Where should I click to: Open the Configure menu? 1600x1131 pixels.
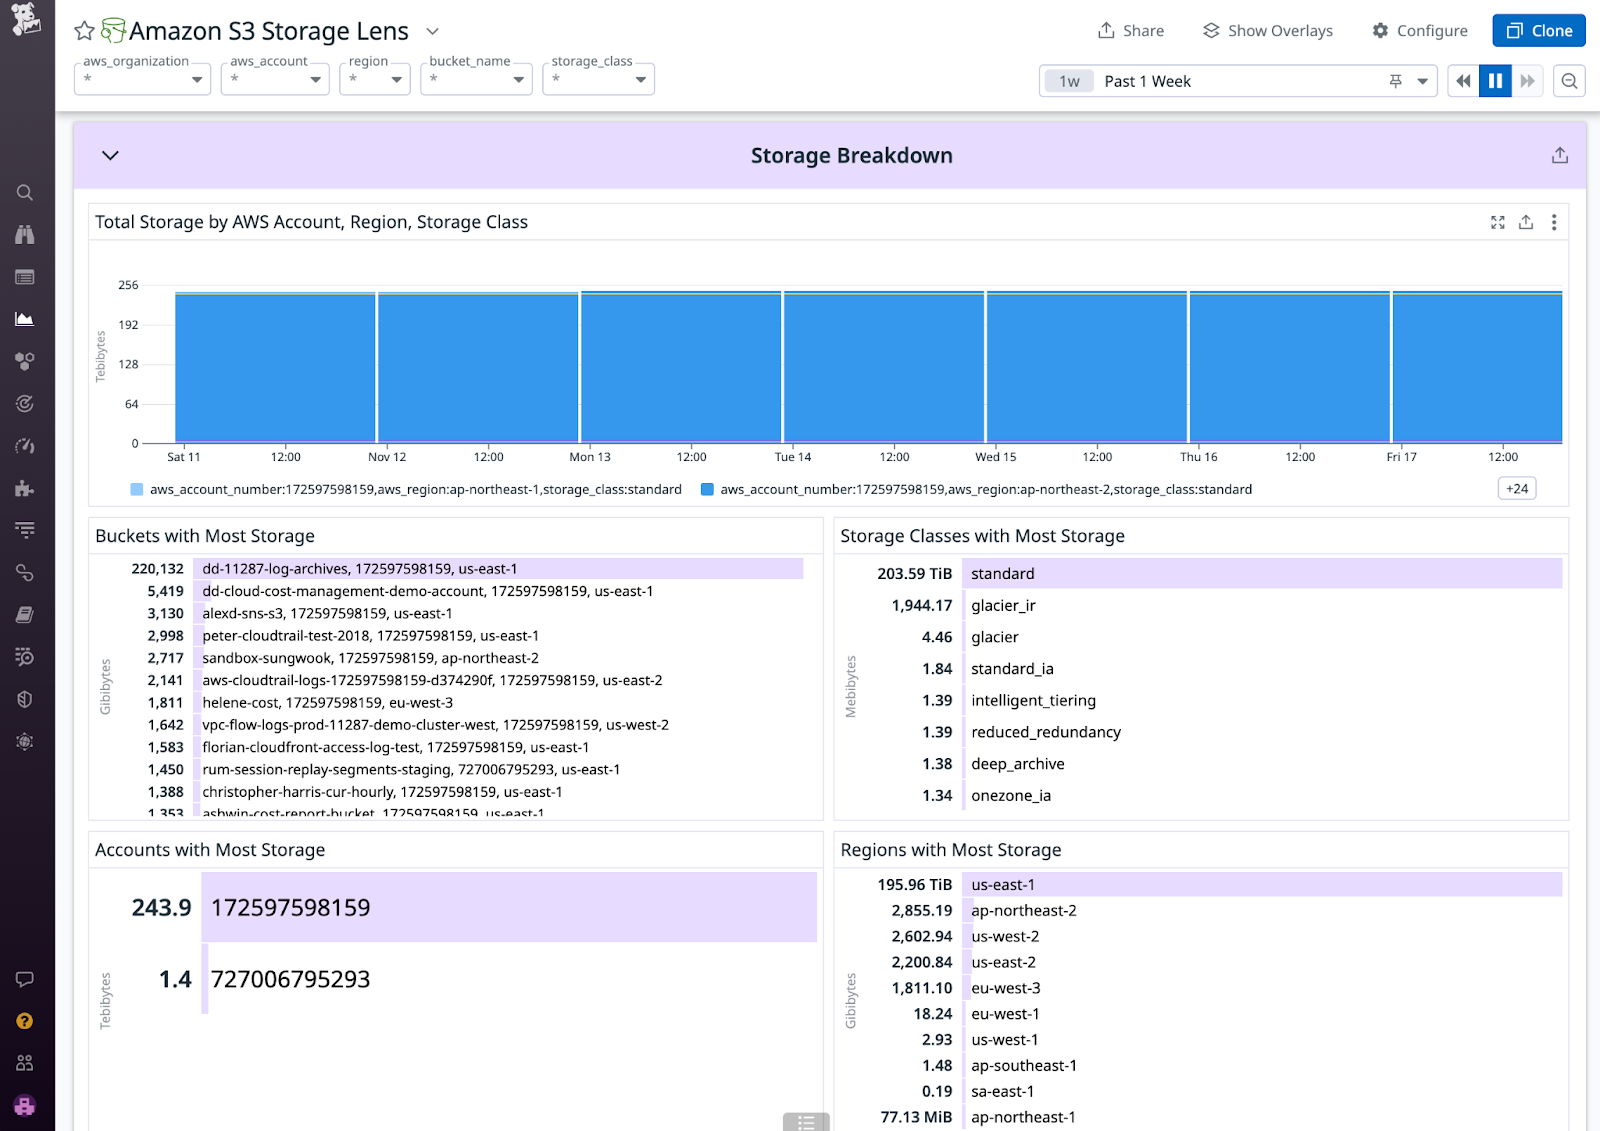point(1419,30)
